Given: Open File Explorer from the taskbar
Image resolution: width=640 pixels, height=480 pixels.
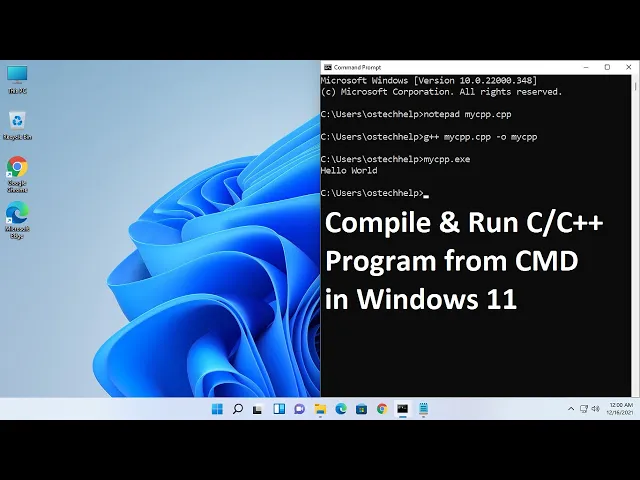Looking at the screenshot, I should (x=320, y=409).
